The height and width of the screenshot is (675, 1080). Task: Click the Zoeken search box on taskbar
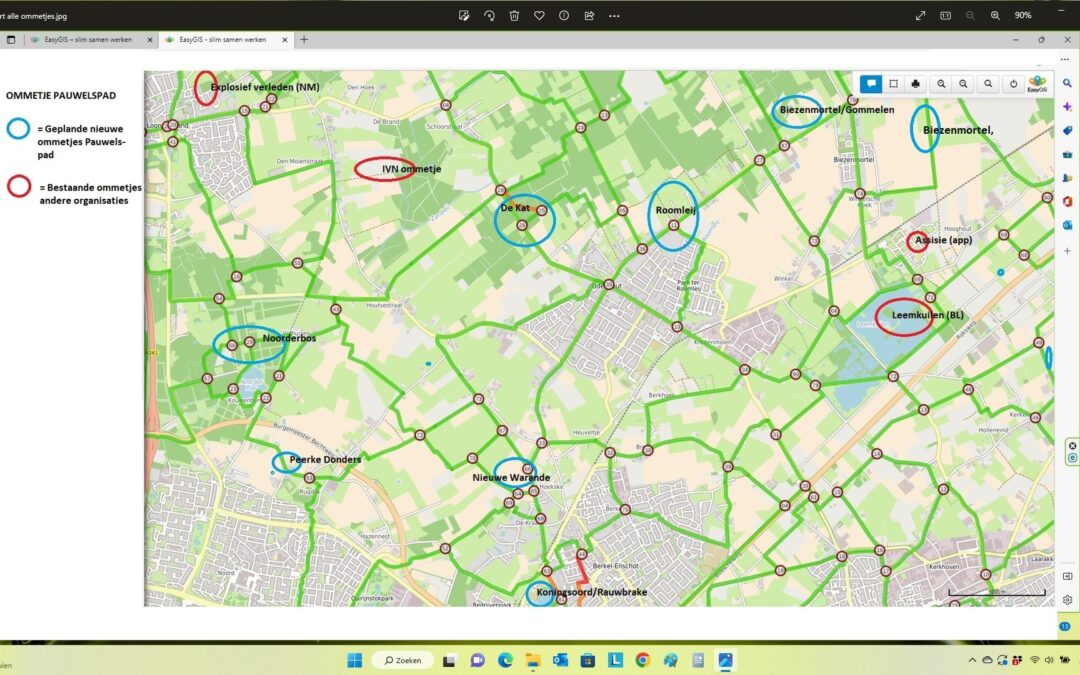tap(404, 660)
